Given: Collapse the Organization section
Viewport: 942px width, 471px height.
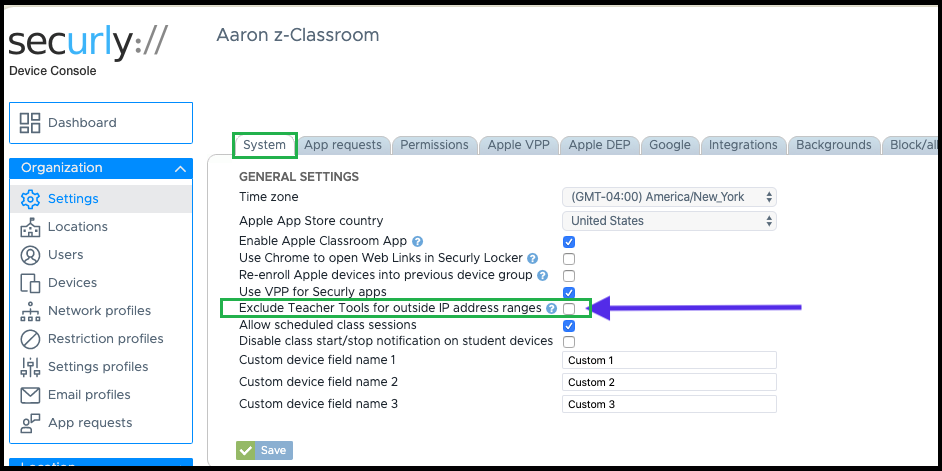Looking at the screenshot, I should tap(180, 169).
